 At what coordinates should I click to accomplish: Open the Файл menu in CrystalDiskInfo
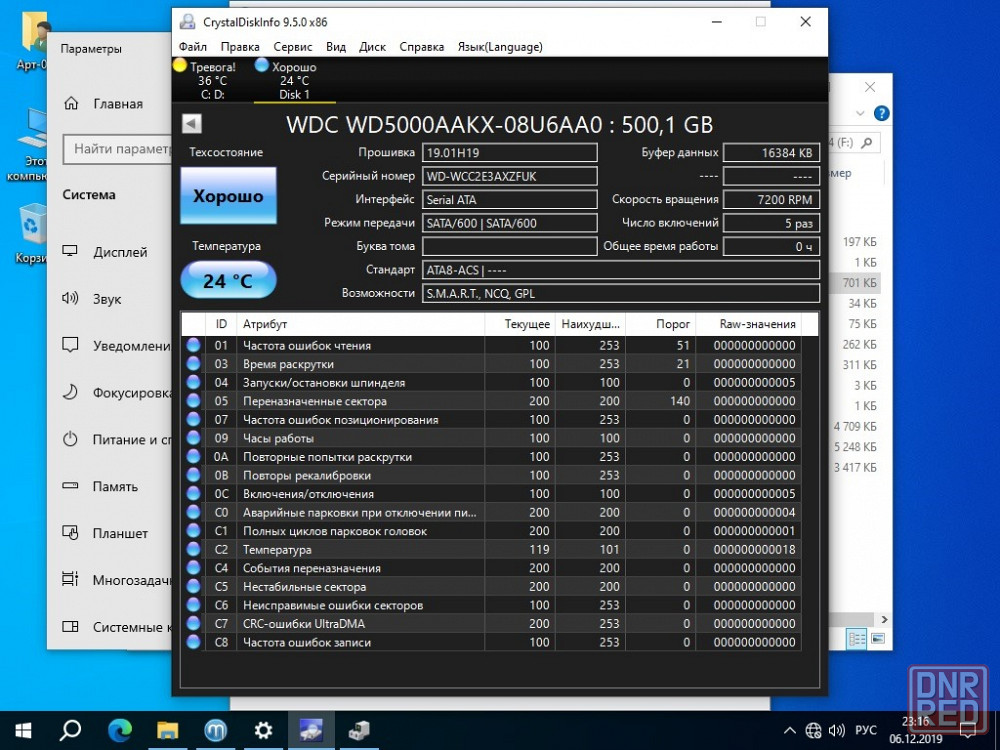[193, 47]
